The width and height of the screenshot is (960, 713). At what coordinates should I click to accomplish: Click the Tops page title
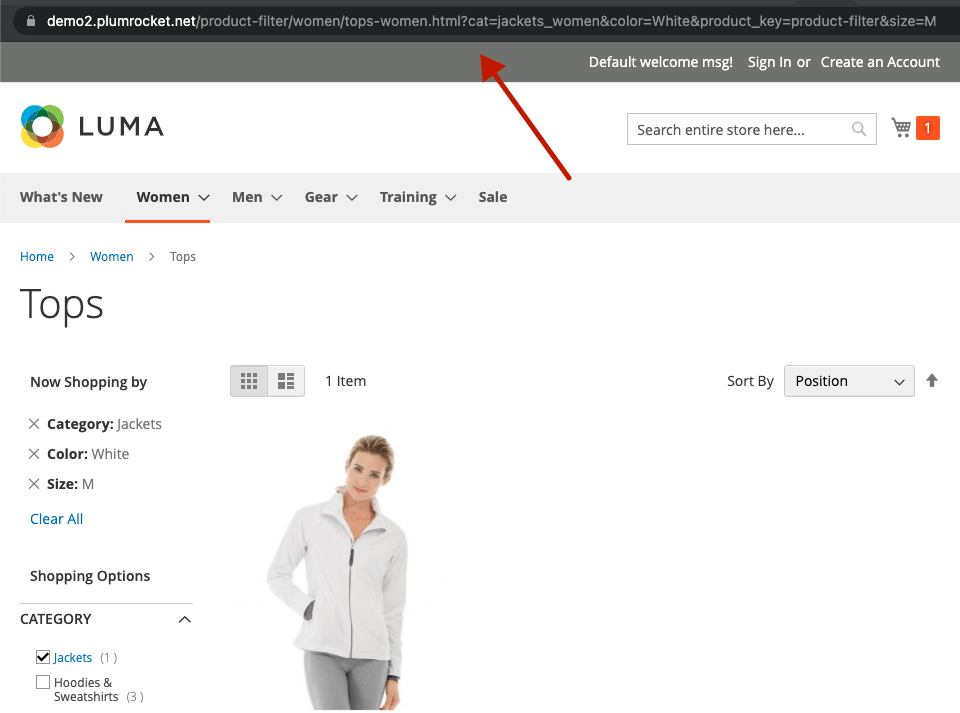(62, 304)
